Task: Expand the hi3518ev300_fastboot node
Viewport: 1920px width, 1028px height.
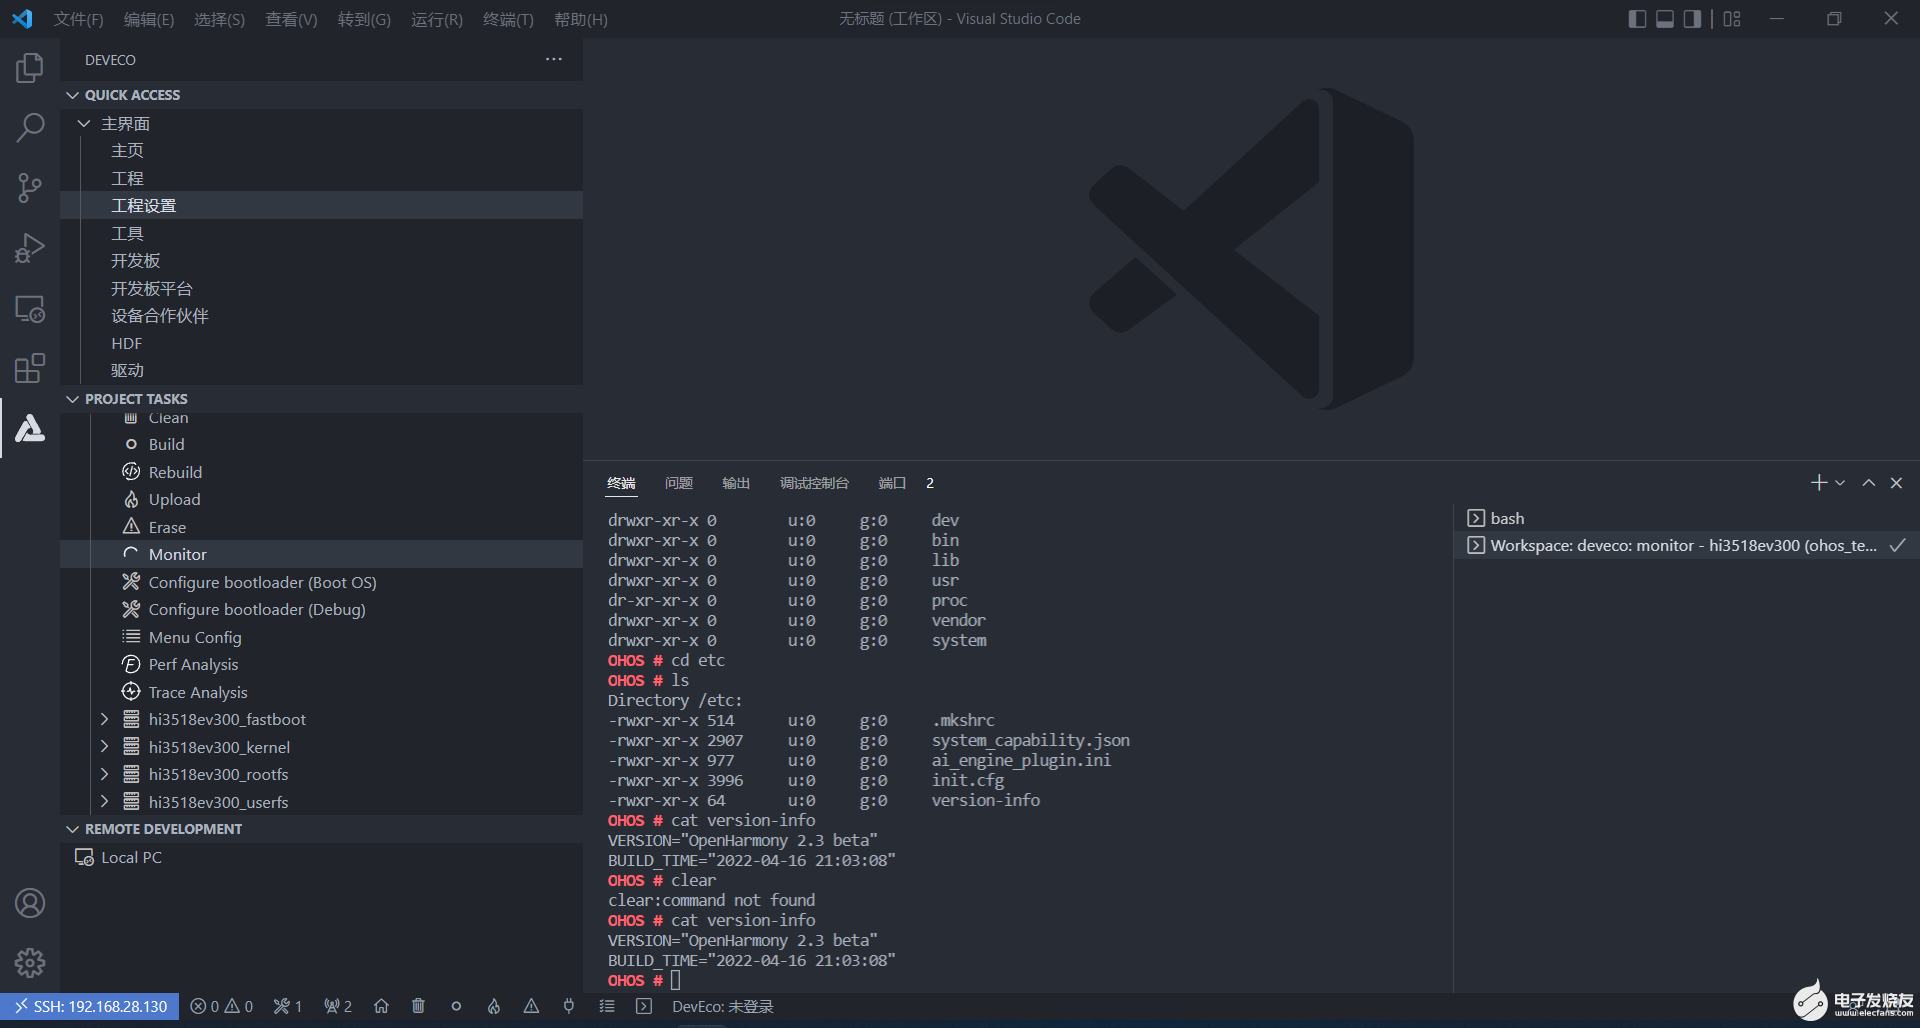Action: pyautogui.click(x=104, y=719)
